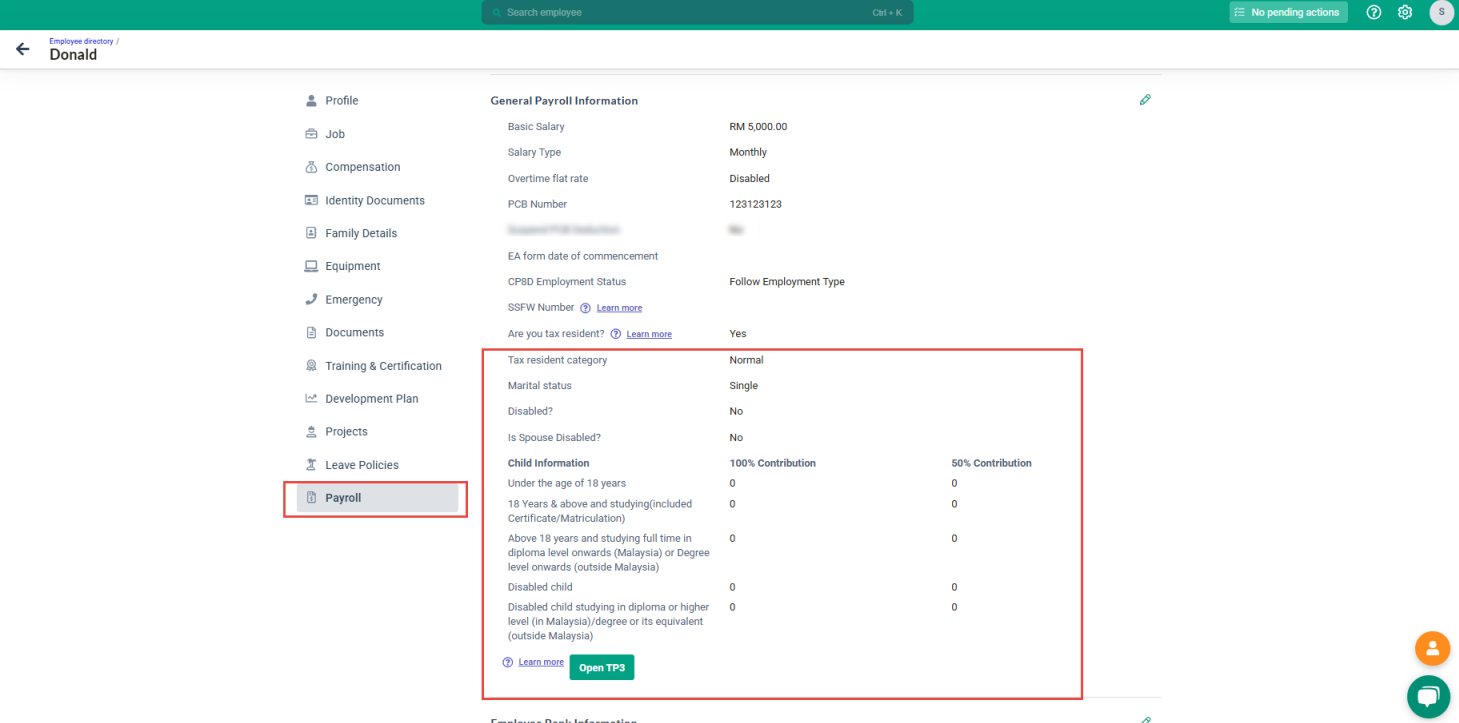Open the Employee directory breadcrumb link

81,41
